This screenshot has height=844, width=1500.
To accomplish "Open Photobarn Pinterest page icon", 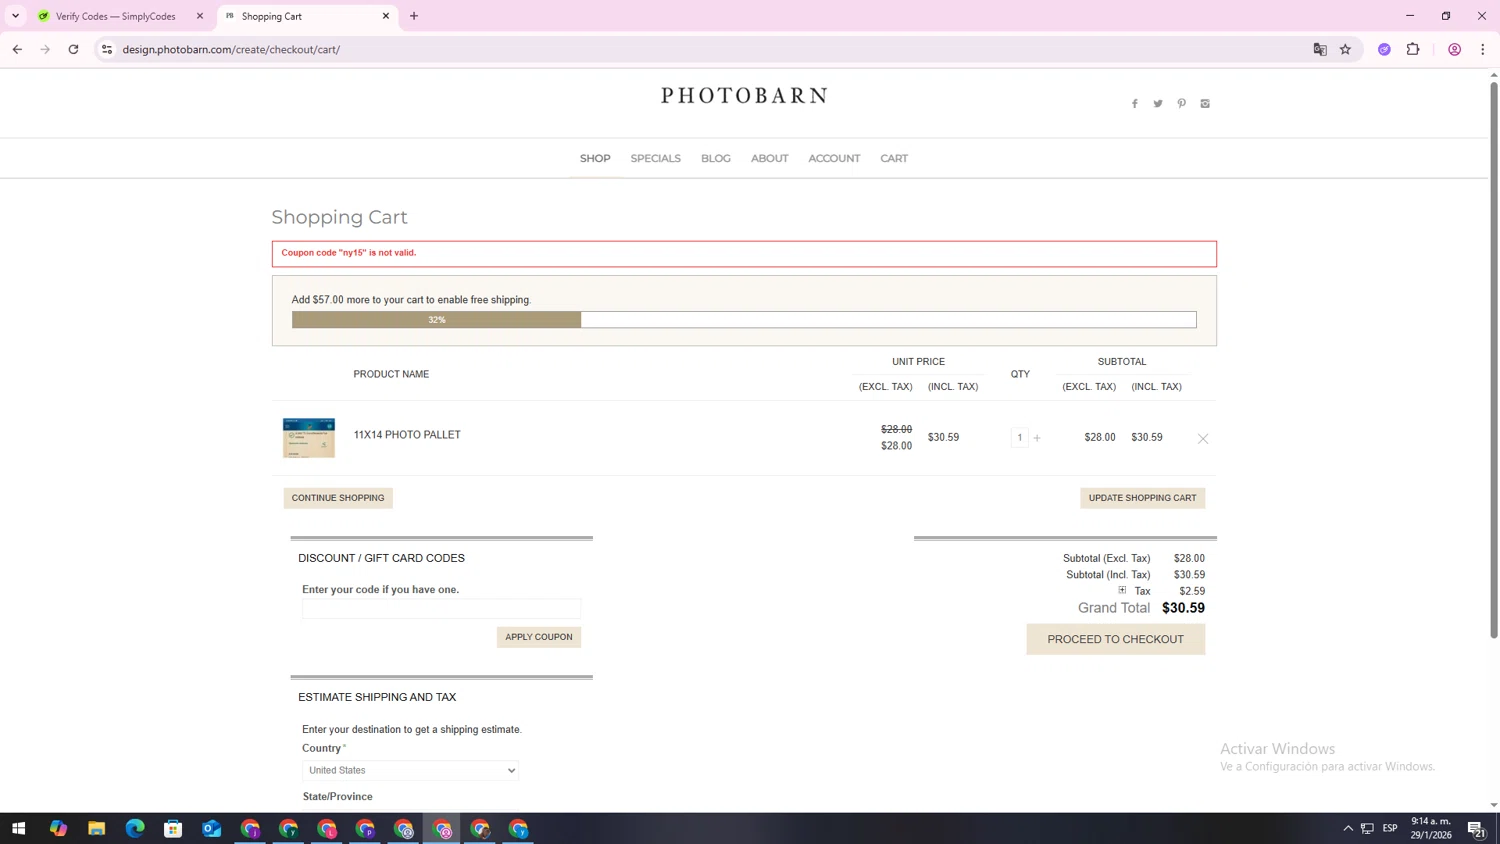I will point(1181,104).
